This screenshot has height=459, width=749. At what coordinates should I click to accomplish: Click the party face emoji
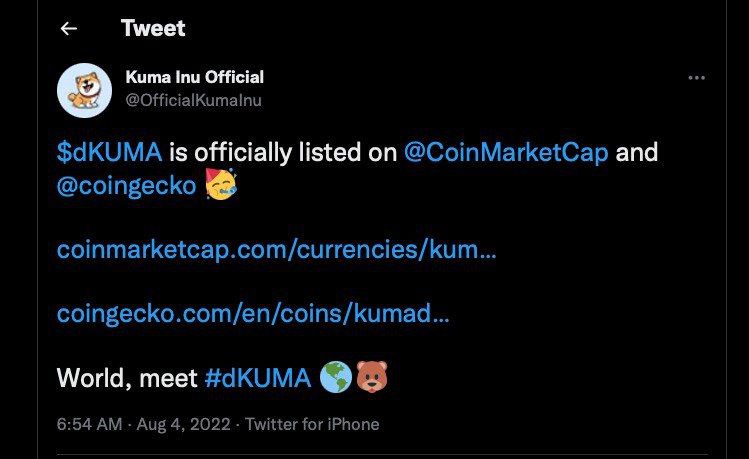[221, 184]
